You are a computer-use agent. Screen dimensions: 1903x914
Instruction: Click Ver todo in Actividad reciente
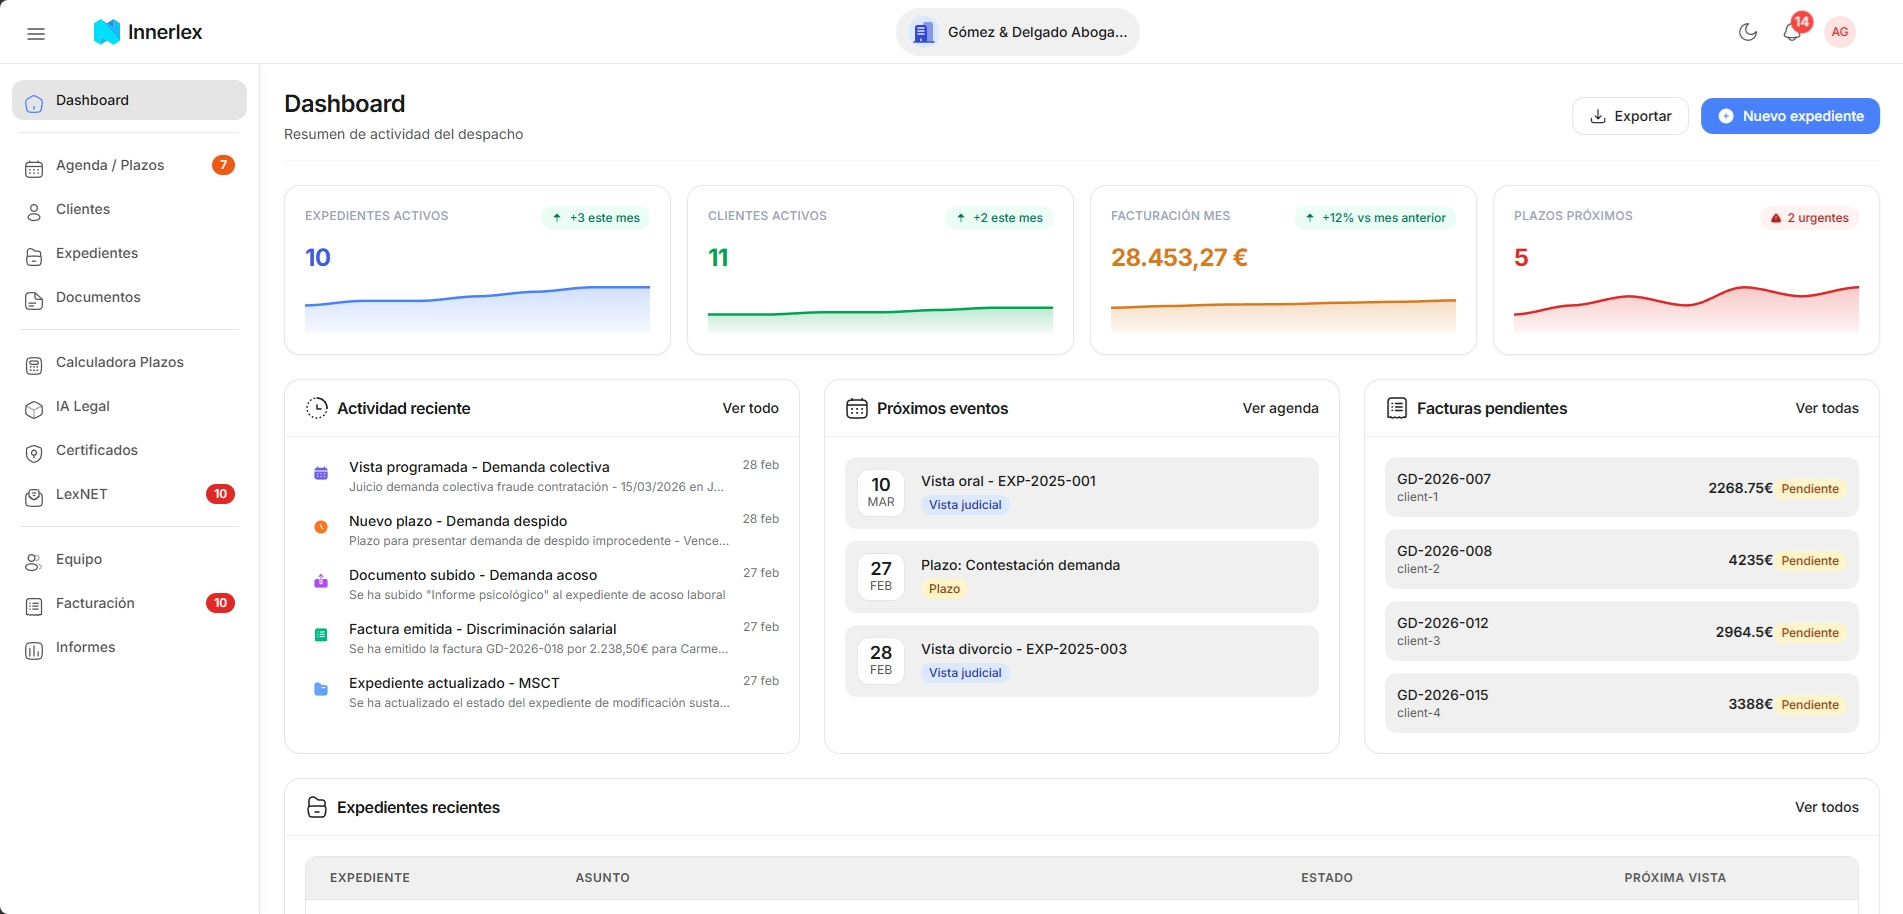(750, 408)
